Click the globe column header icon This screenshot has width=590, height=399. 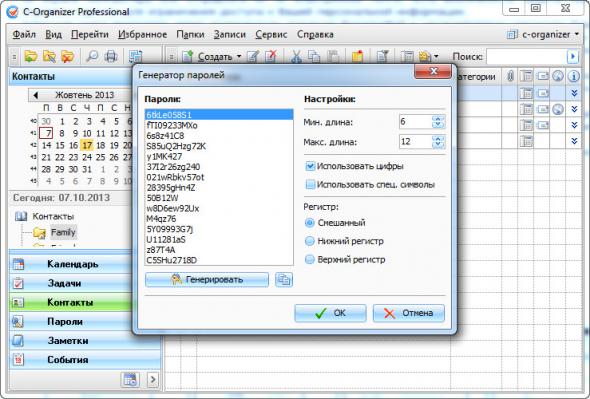click(558, 76)
